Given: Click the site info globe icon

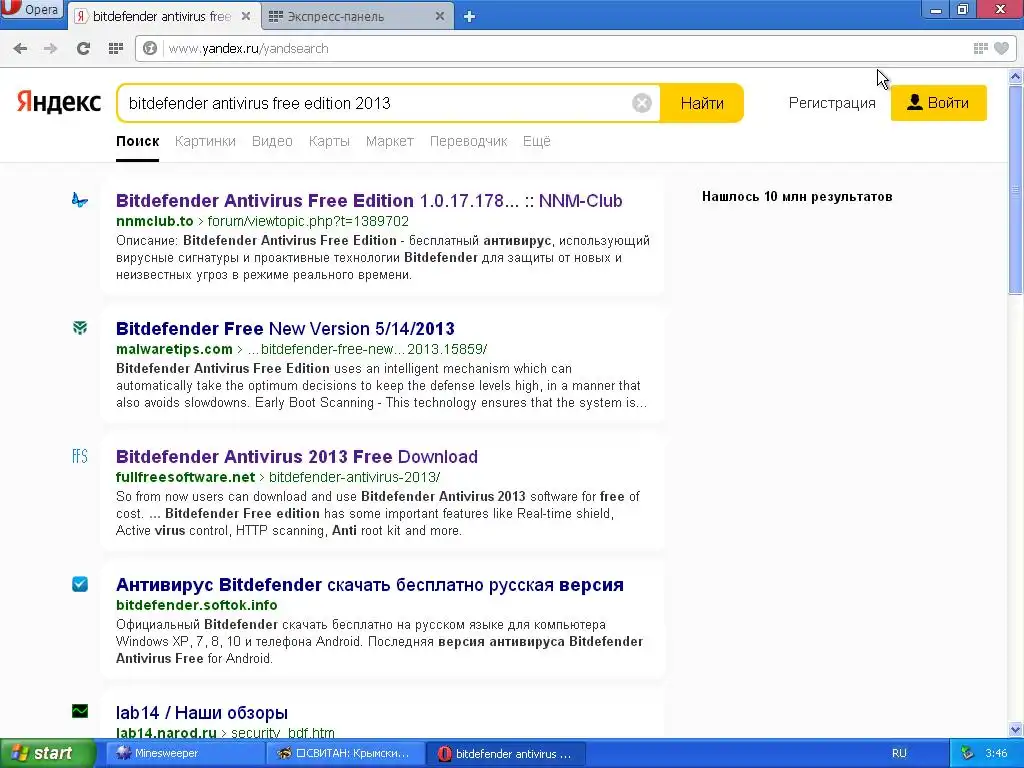Looking at the screenshot, I should (150, 48).
